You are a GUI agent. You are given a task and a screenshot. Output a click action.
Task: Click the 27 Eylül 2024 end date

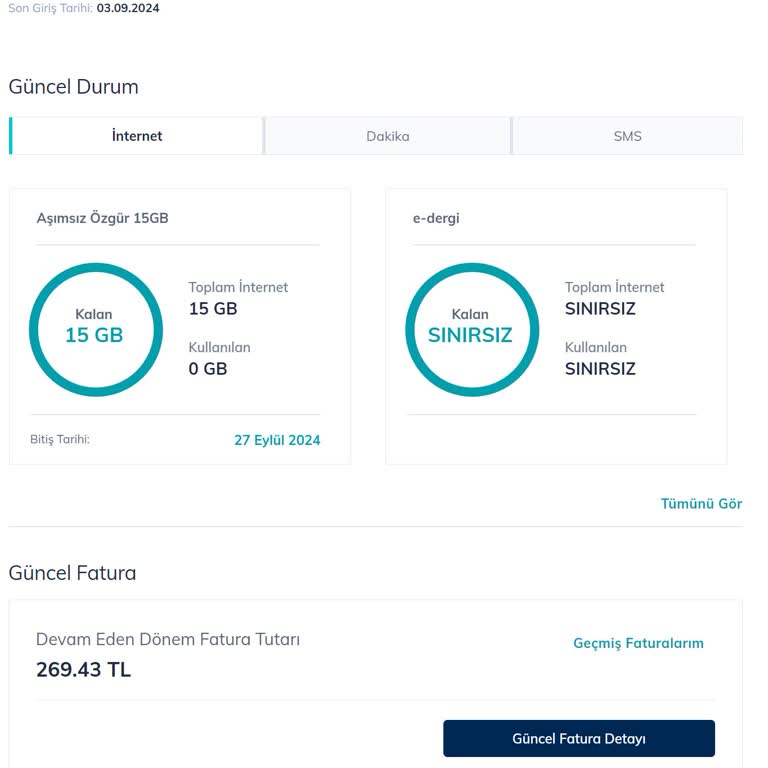point(277,440)
